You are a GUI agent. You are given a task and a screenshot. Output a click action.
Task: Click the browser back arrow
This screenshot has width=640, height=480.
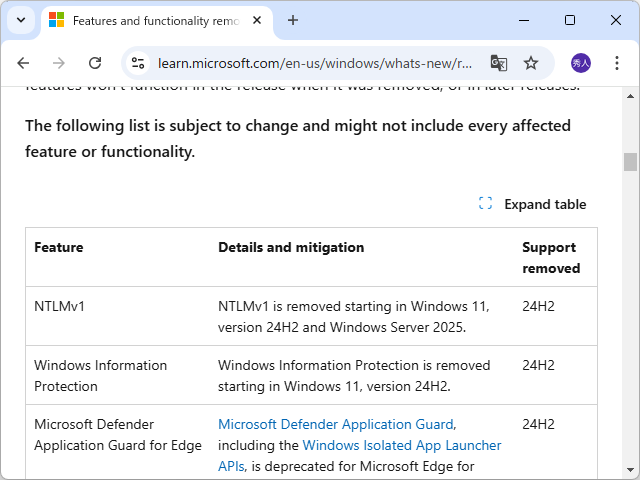pyautogui.click(x=23, y=63)
